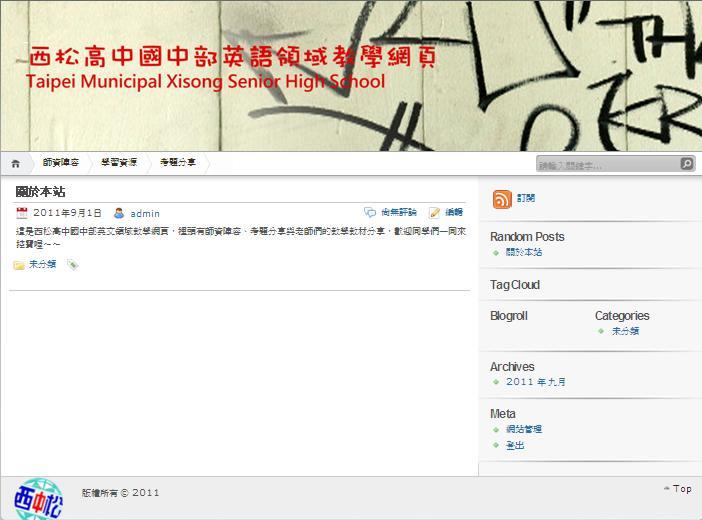Select the 西松 school logo in footer

coord(38,499)
